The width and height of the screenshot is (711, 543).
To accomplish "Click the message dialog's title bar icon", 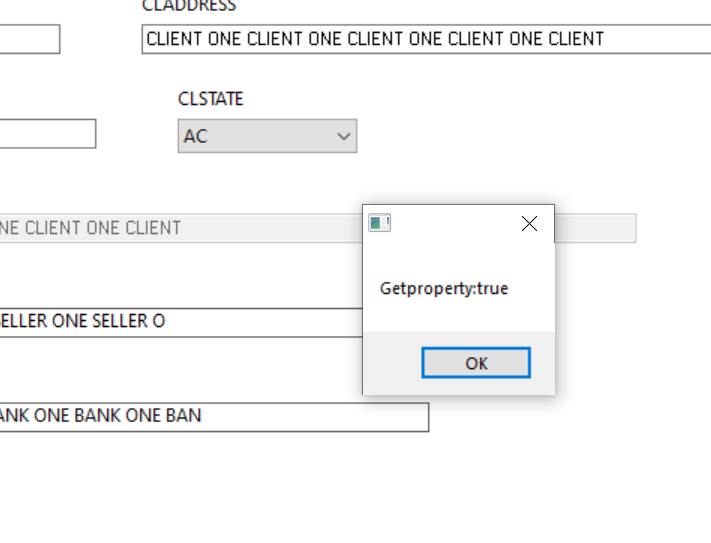I will (379, 223).
